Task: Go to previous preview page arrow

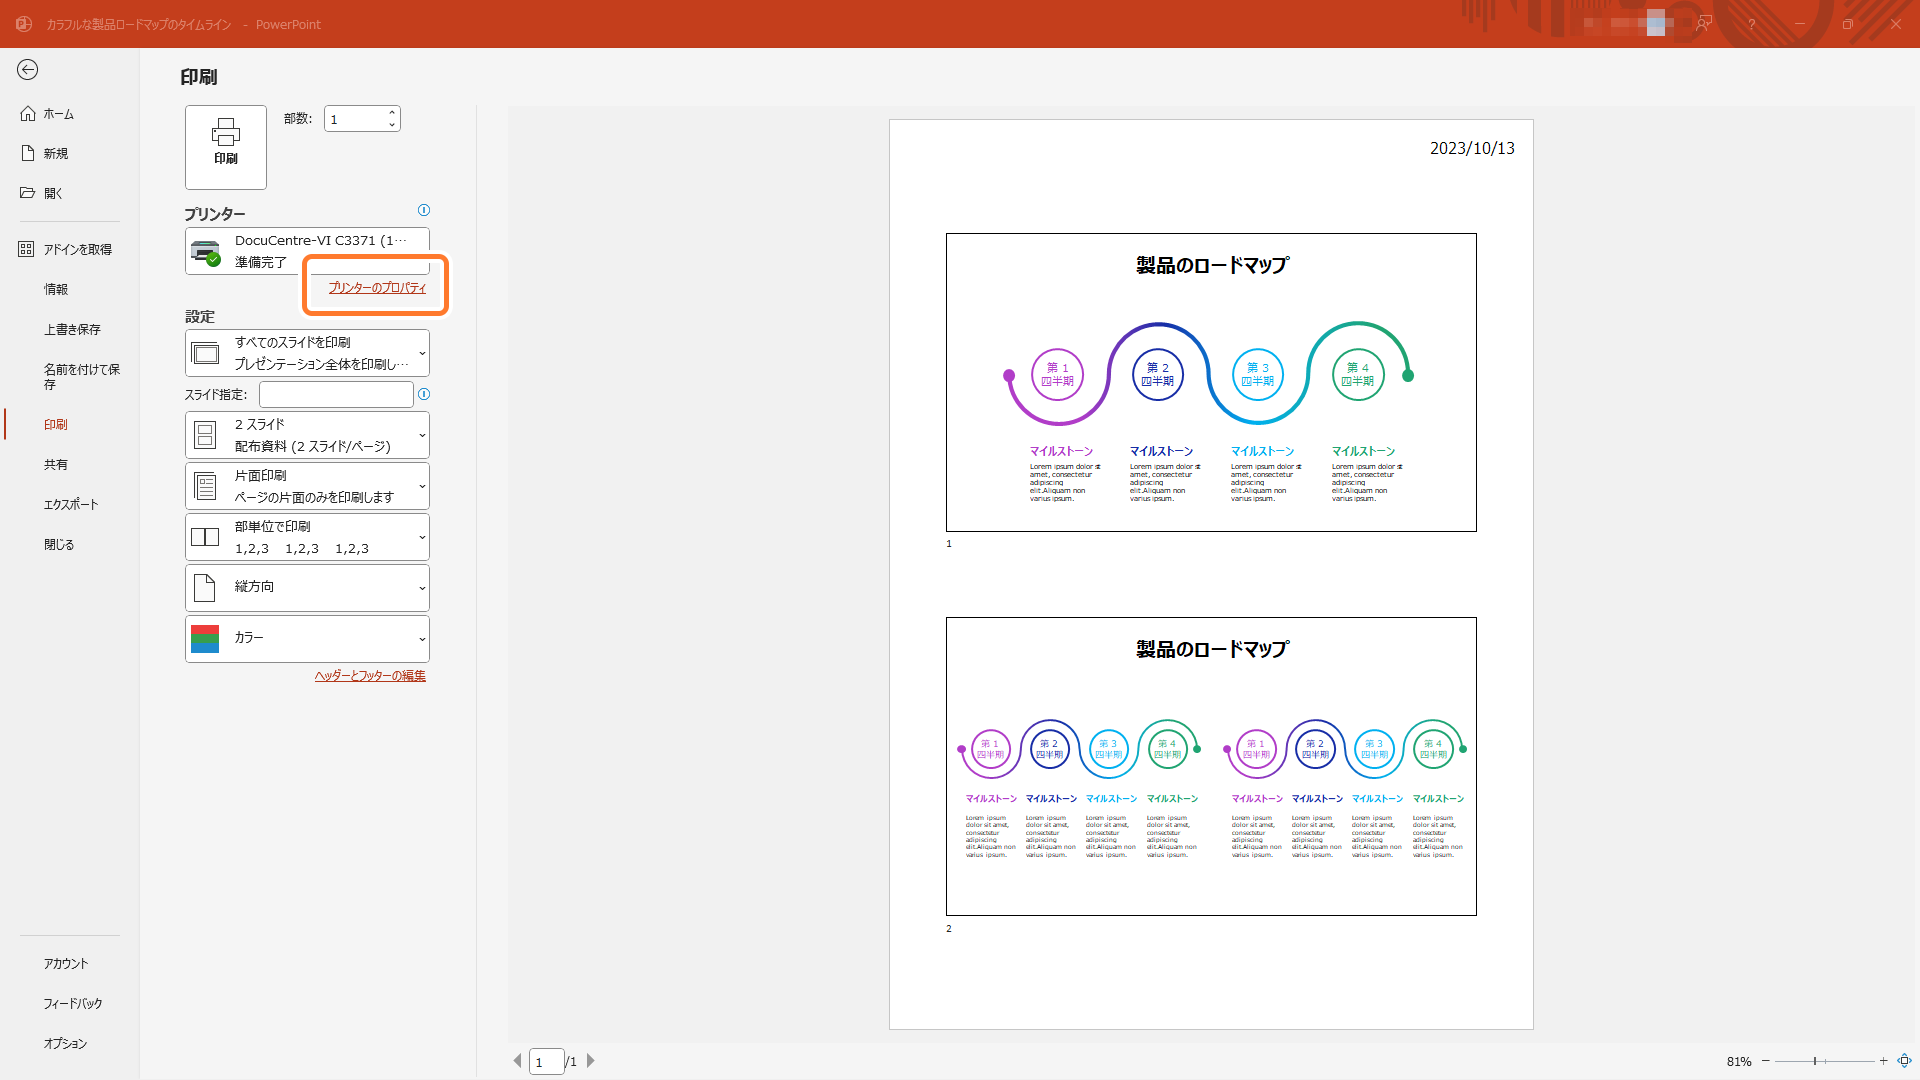Action: pos(517,1061)
